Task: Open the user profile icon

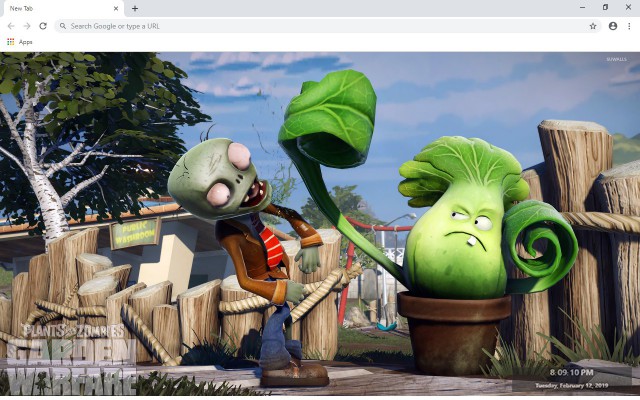Action: (613, 26)
